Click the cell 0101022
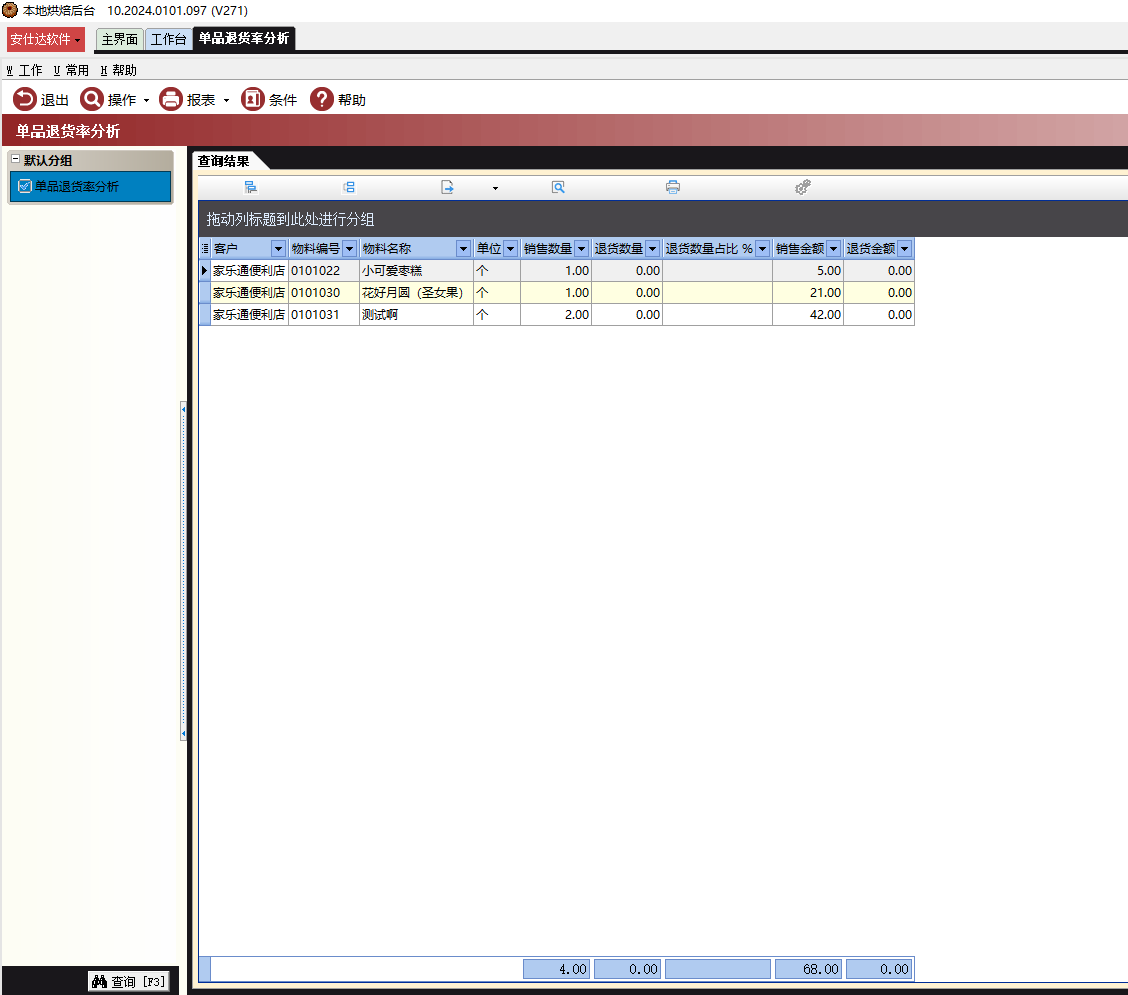The width and height of the screenshot is (1128, 995). click(324, 271)
